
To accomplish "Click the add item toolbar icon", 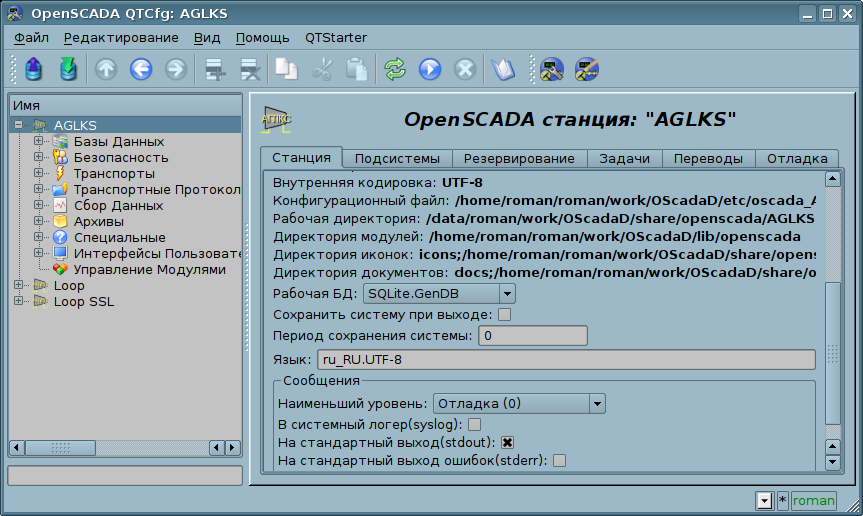I will pyautogui.click(x=213, y=69).
